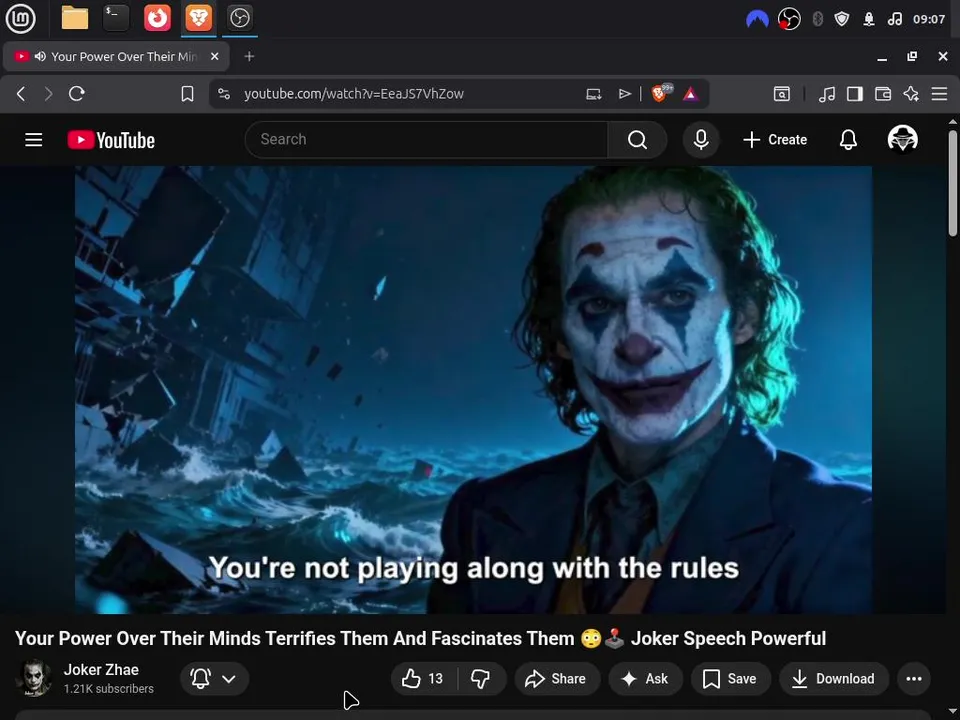Open the Share button
Screen dimensions: 960x720
(x=556, y=678)
